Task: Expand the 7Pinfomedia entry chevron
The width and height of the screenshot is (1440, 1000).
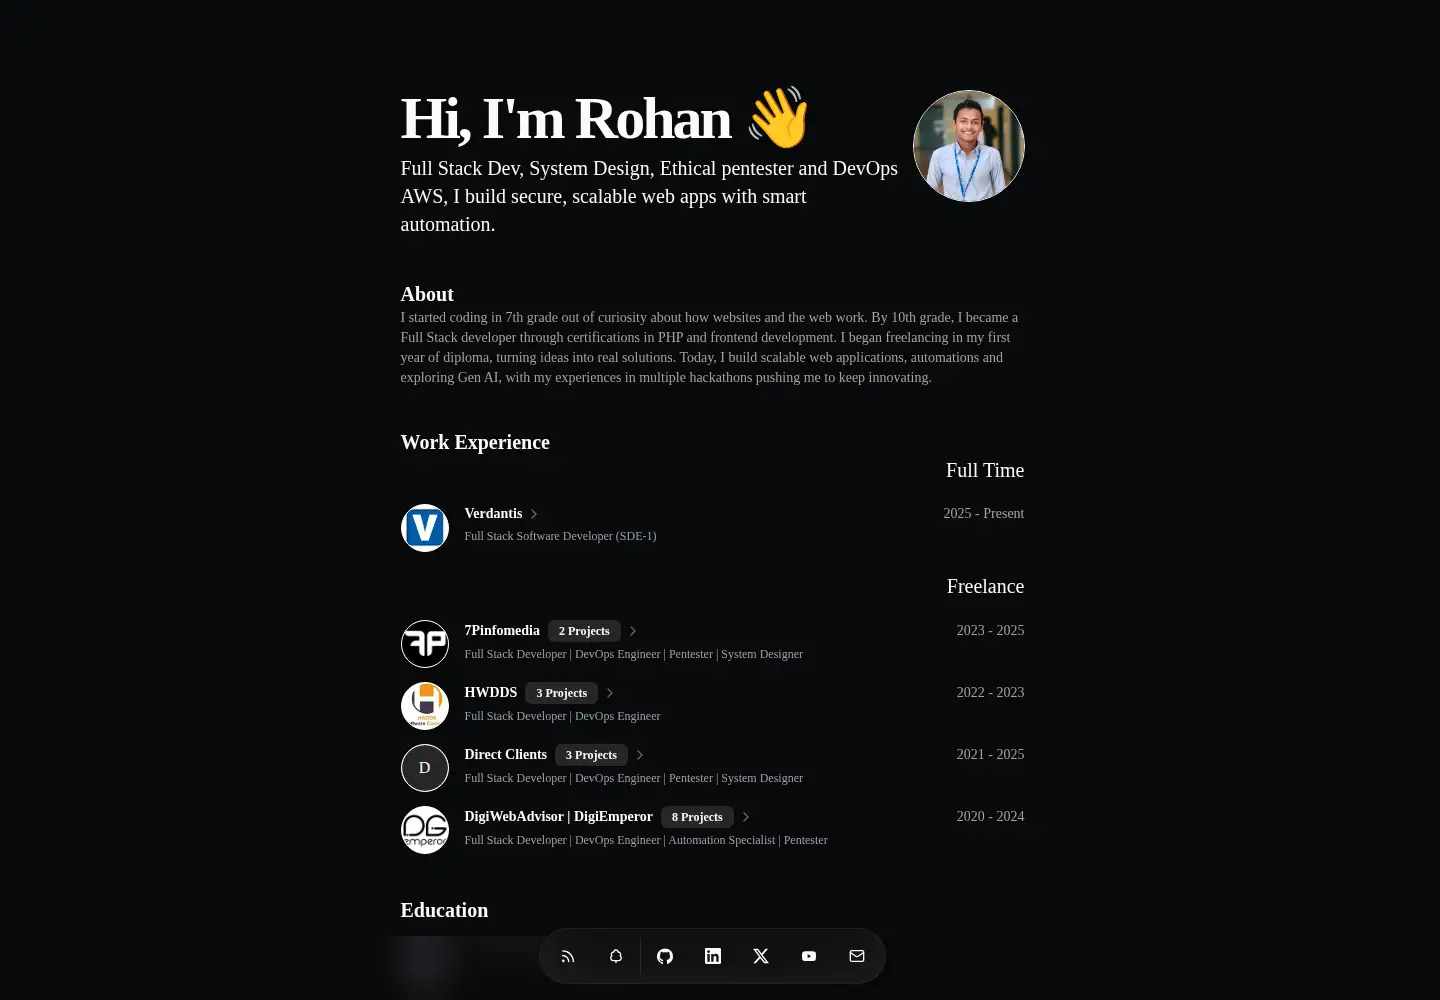Action: click(633, 631)
